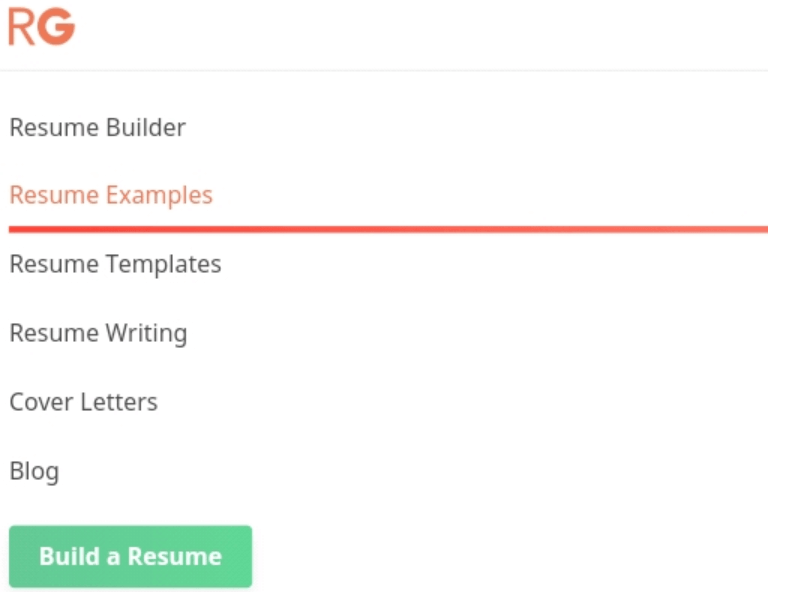795x592 pixels.
Task: Click the RG logo icon
Action: coord(42,26)
